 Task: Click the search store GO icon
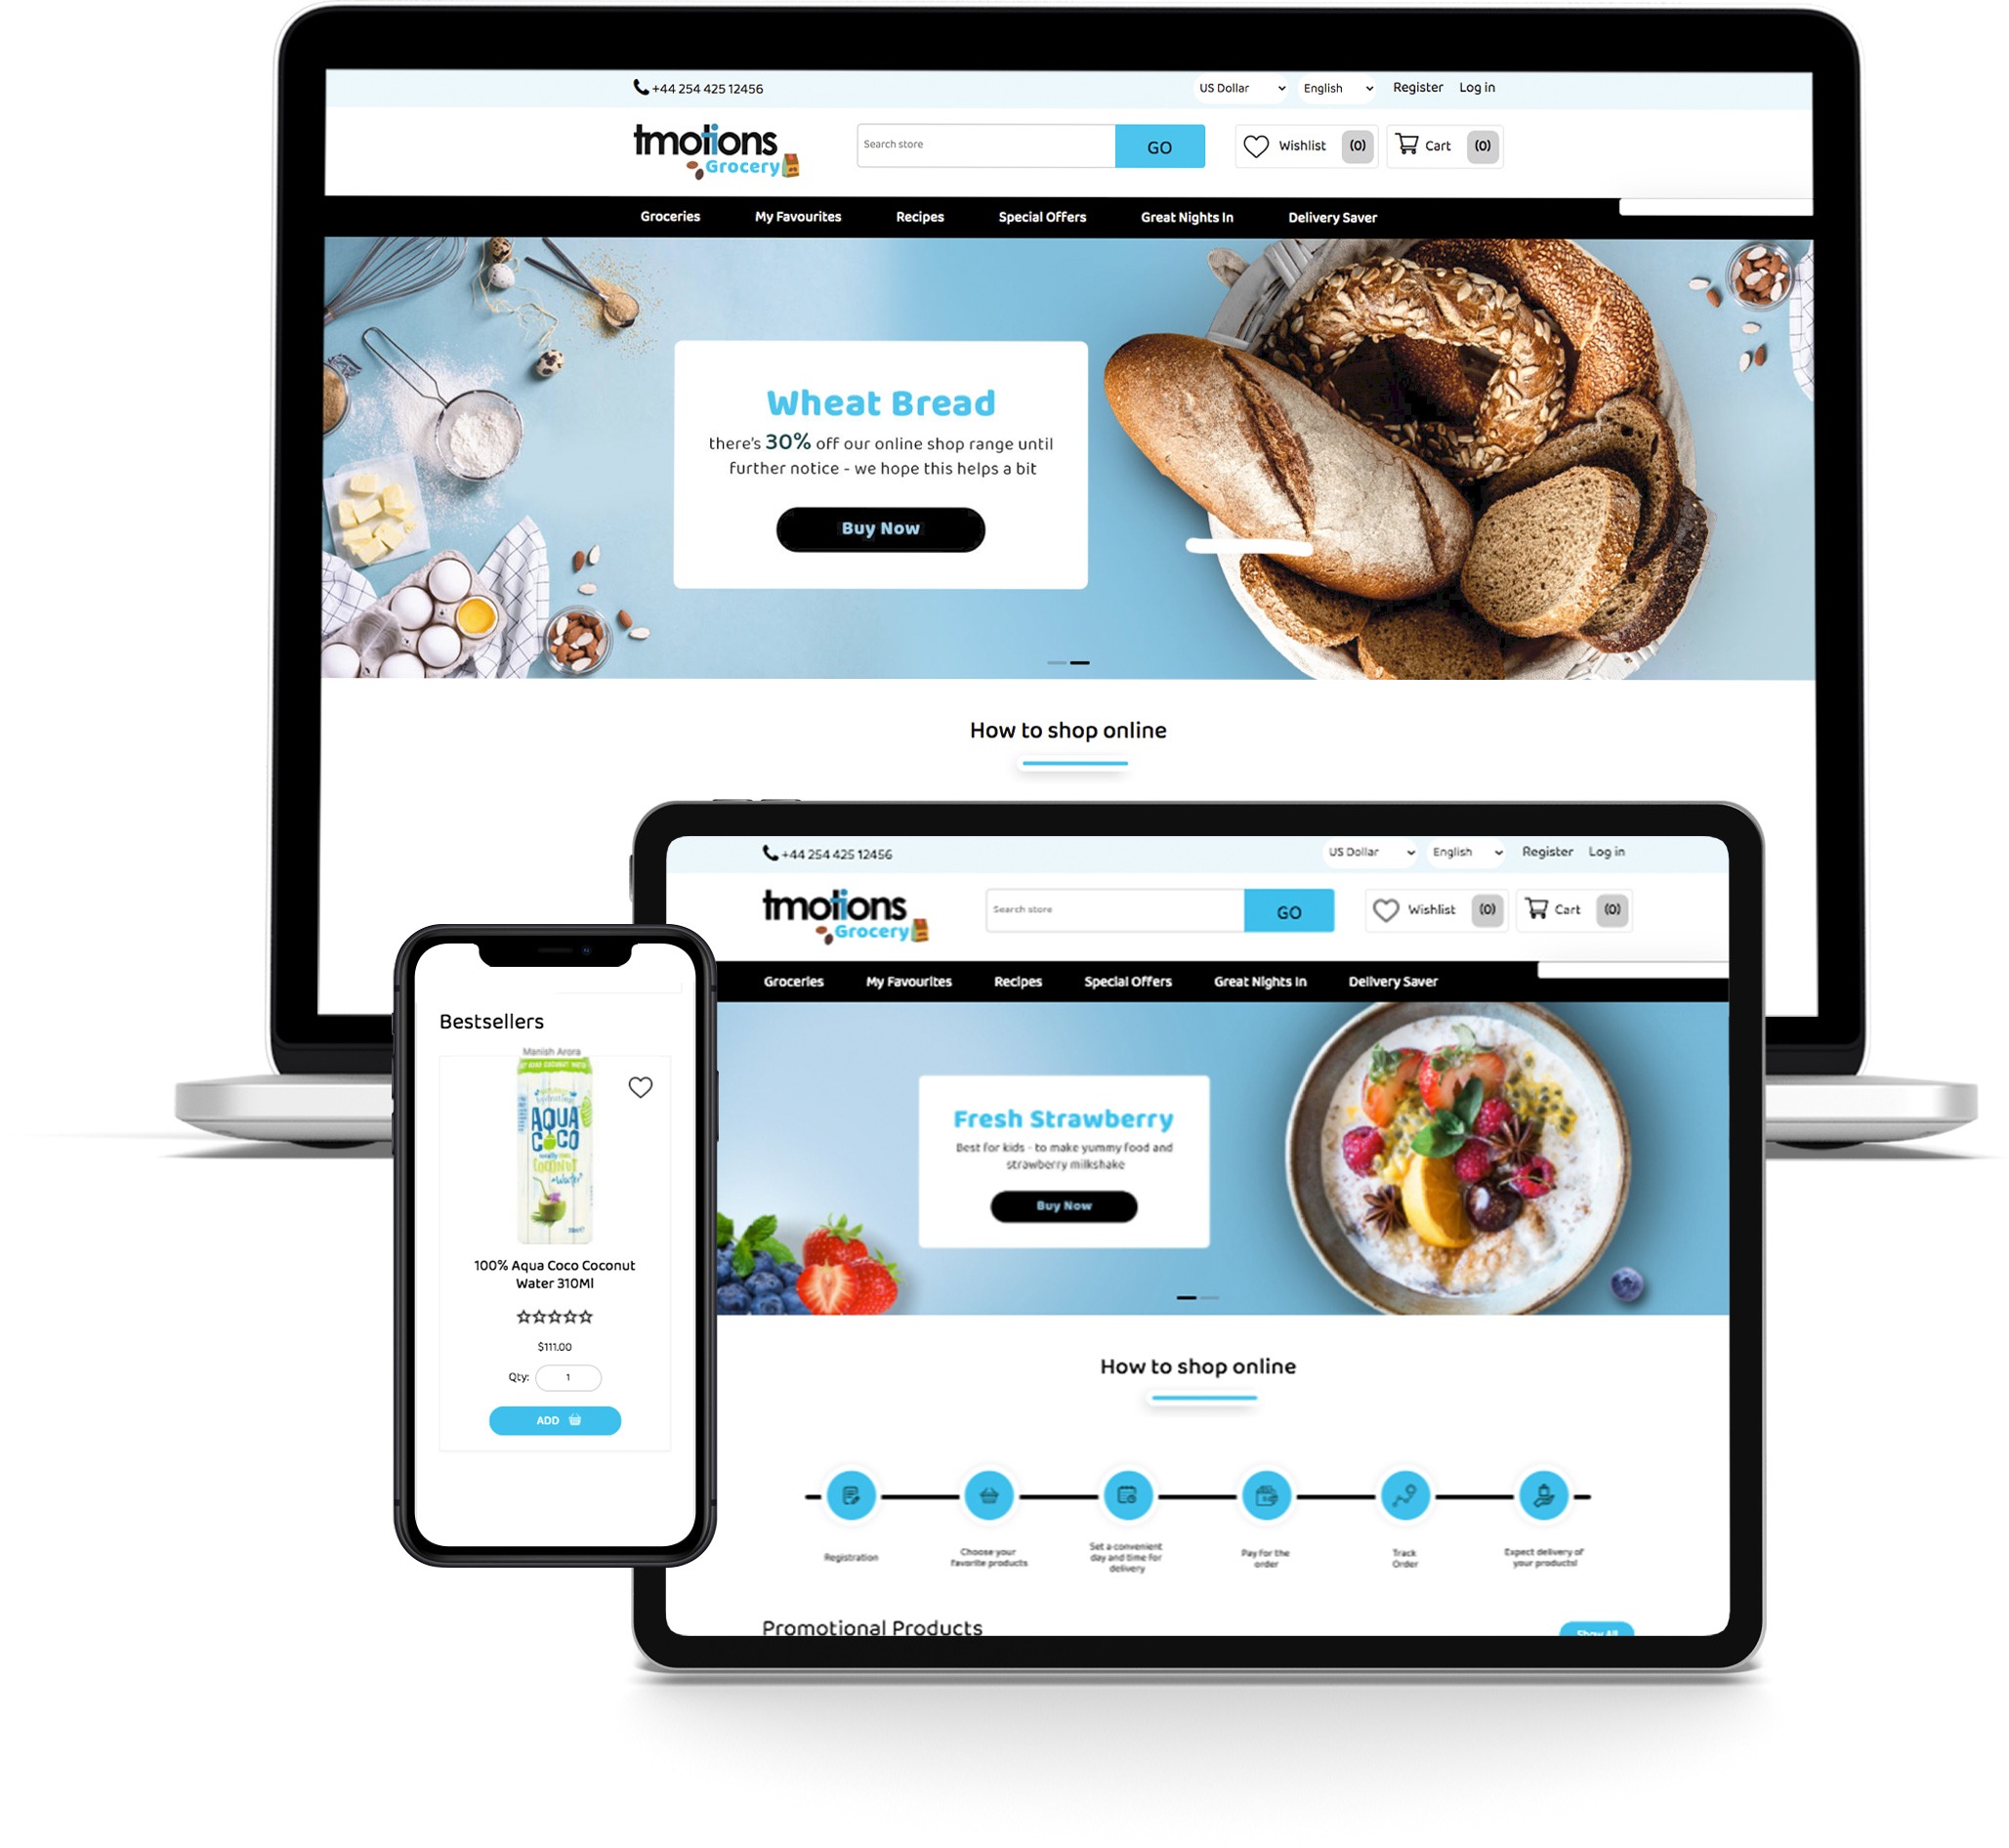[1162, 146]
